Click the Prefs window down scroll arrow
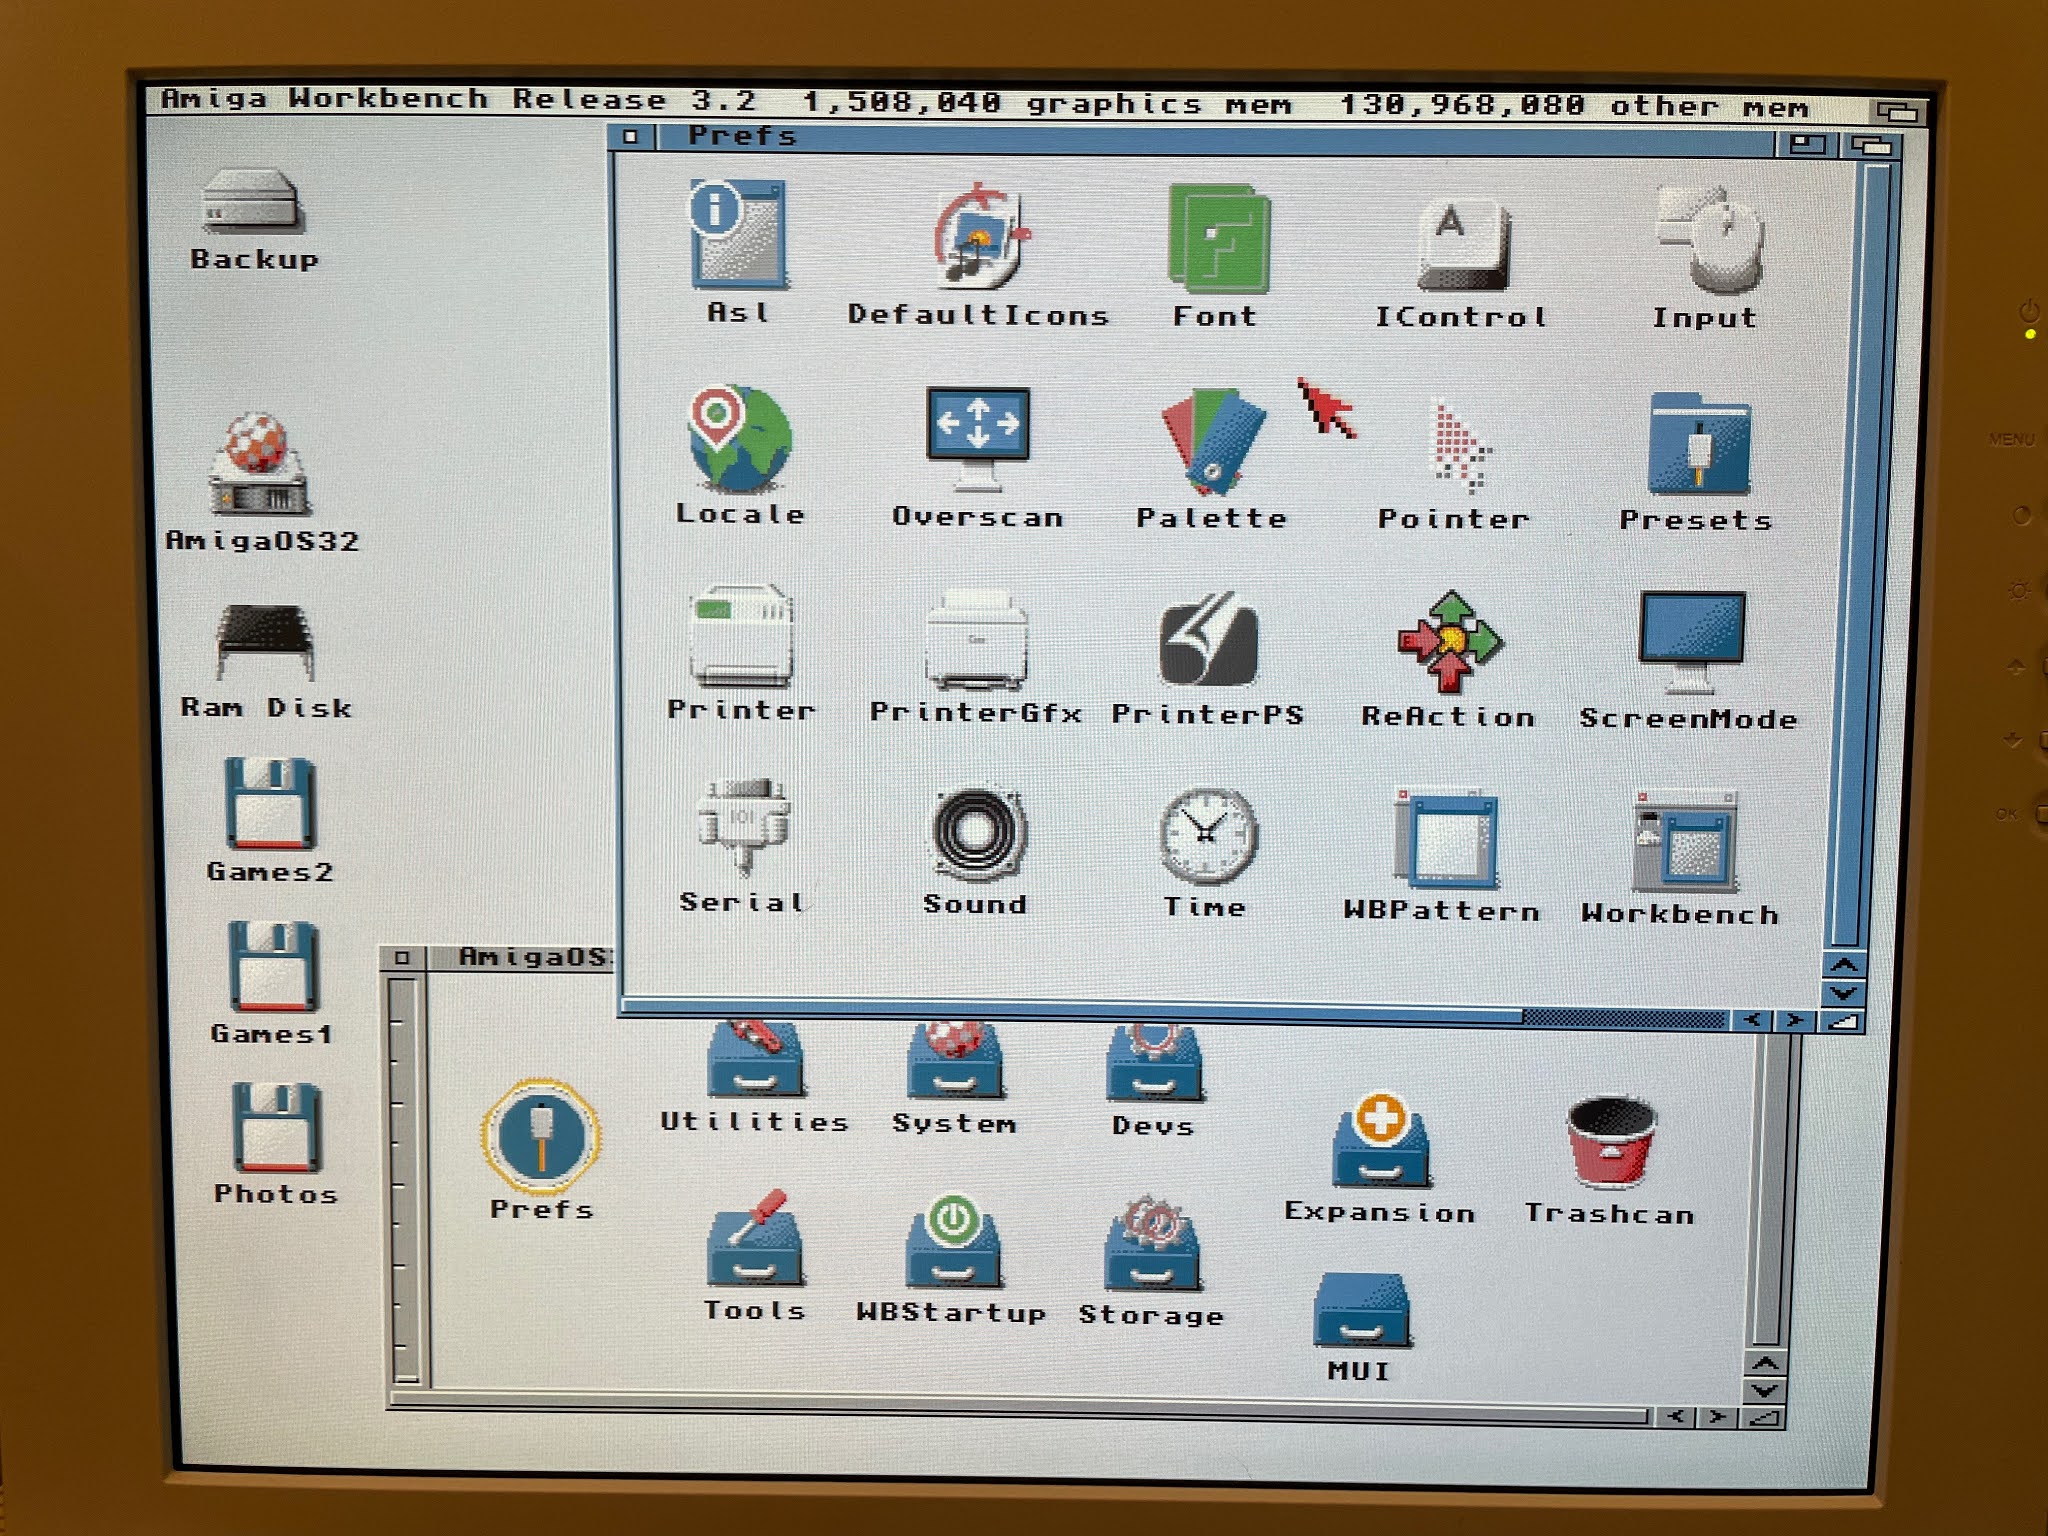 click(1844, 994)
